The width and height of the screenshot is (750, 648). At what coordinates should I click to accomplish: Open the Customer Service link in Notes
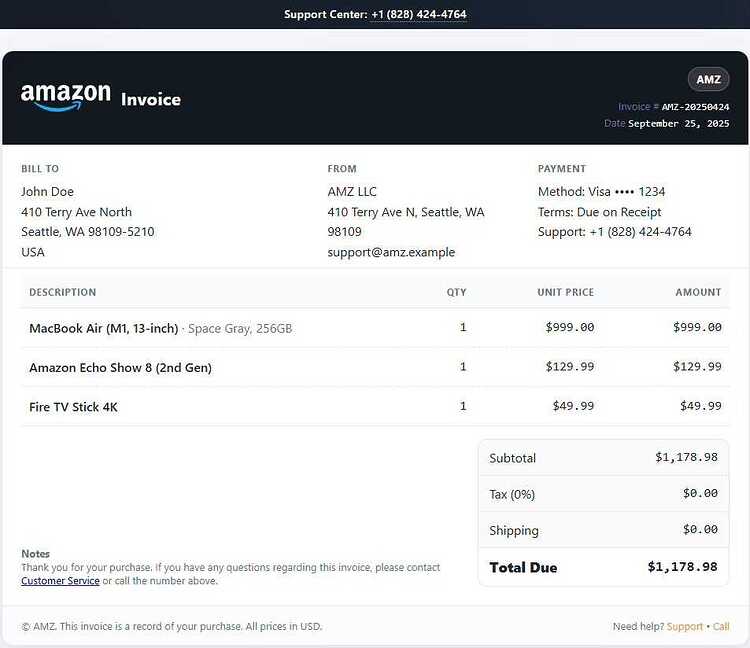[x=60, y=581]
